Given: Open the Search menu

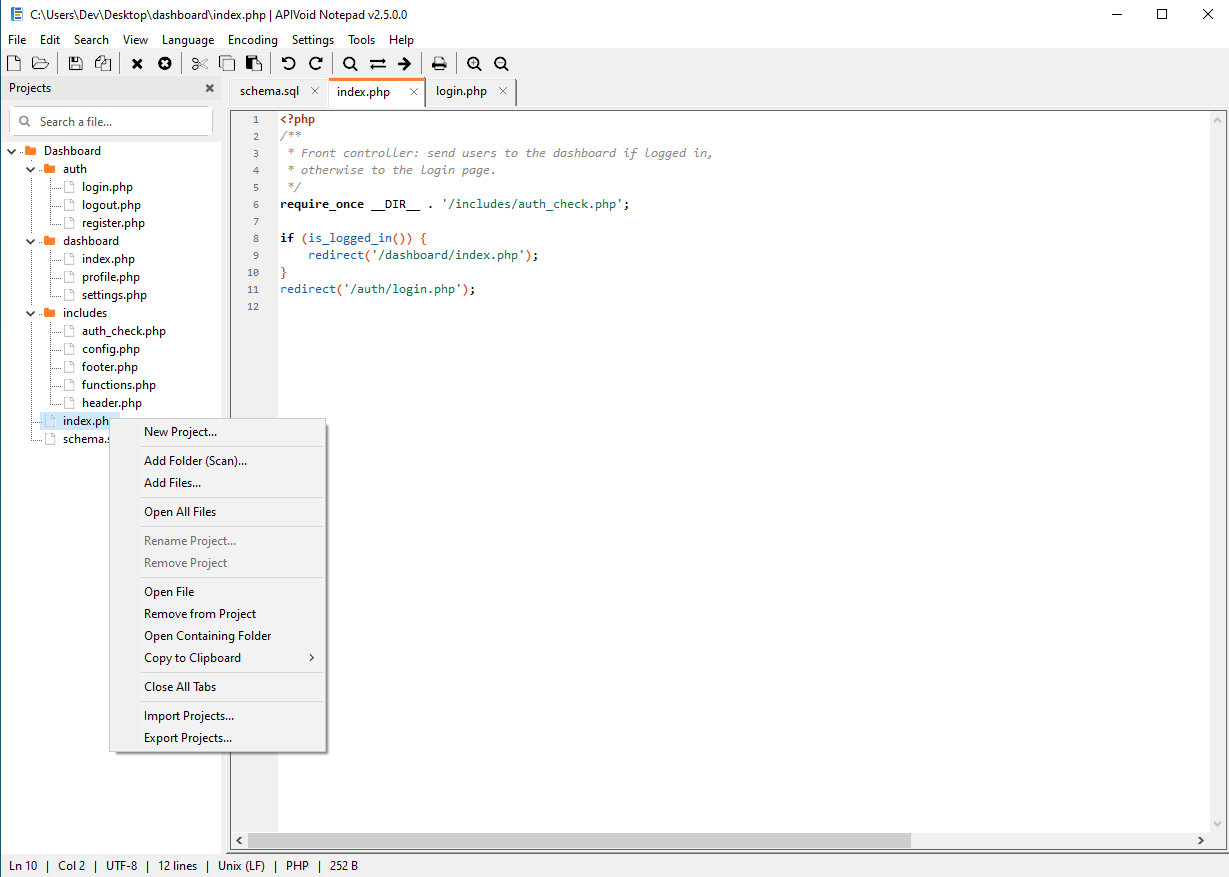Looking at the screenshot, I should click(x=91, y=40).
